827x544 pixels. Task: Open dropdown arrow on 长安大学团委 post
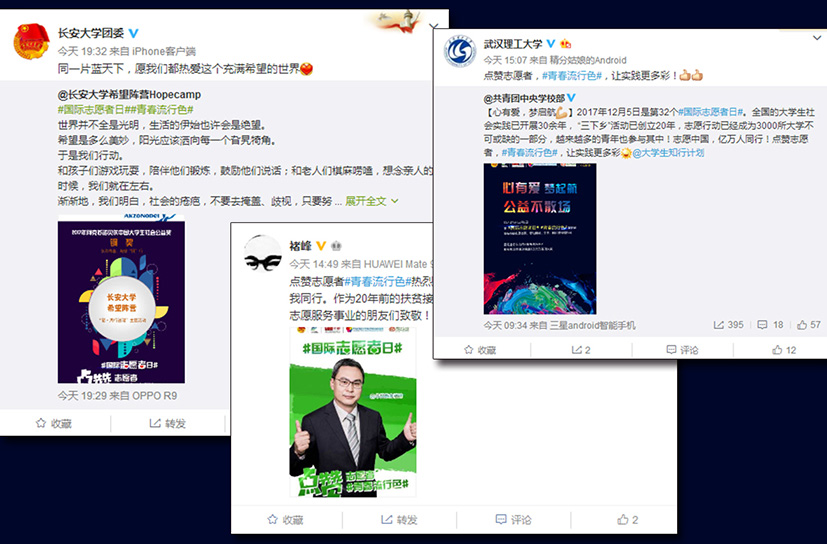click(434, 26)
